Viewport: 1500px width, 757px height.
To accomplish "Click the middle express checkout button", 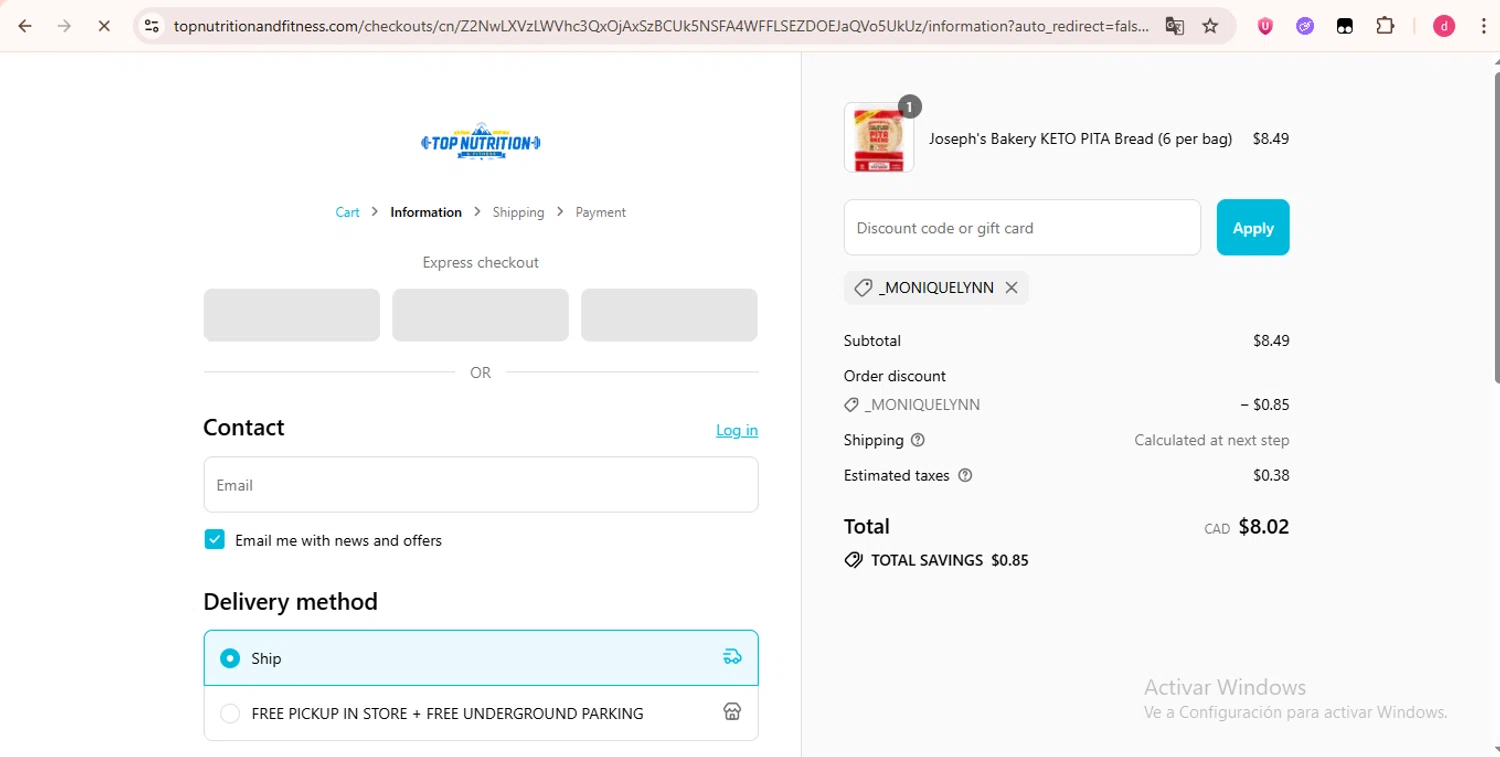I will coord(480,315).
